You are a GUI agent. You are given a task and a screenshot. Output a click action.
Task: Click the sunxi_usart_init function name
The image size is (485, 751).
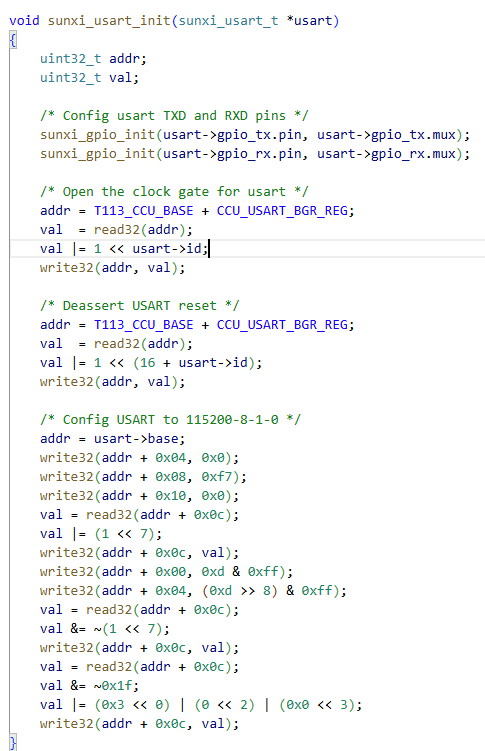point(109,21)
